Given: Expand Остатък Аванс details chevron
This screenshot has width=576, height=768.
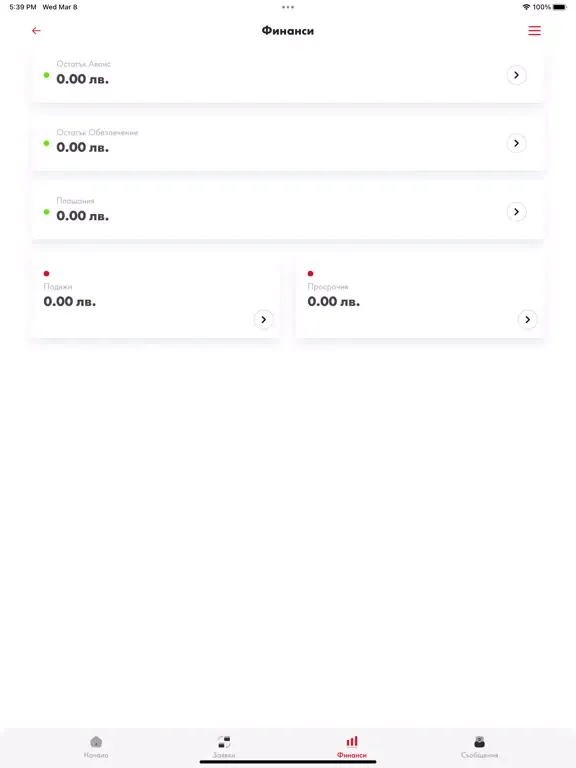Looking at the screenshot, I should click(x=516, y=75).
